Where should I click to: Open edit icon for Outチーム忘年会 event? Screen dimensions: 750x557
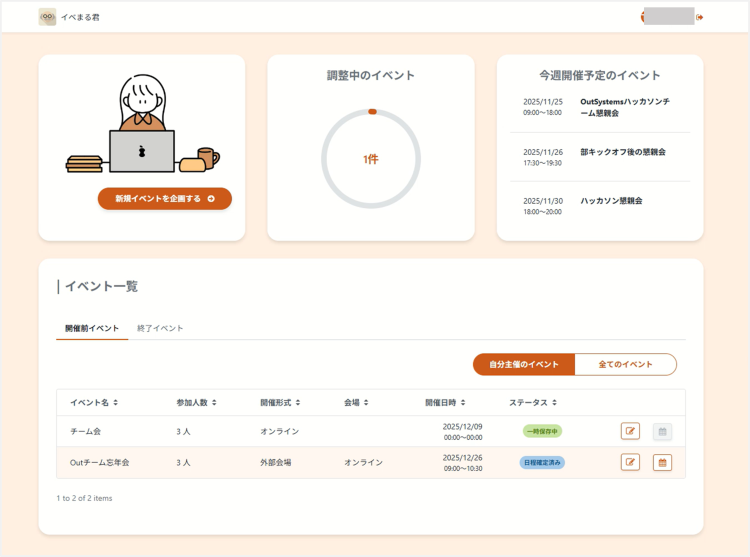630,462
